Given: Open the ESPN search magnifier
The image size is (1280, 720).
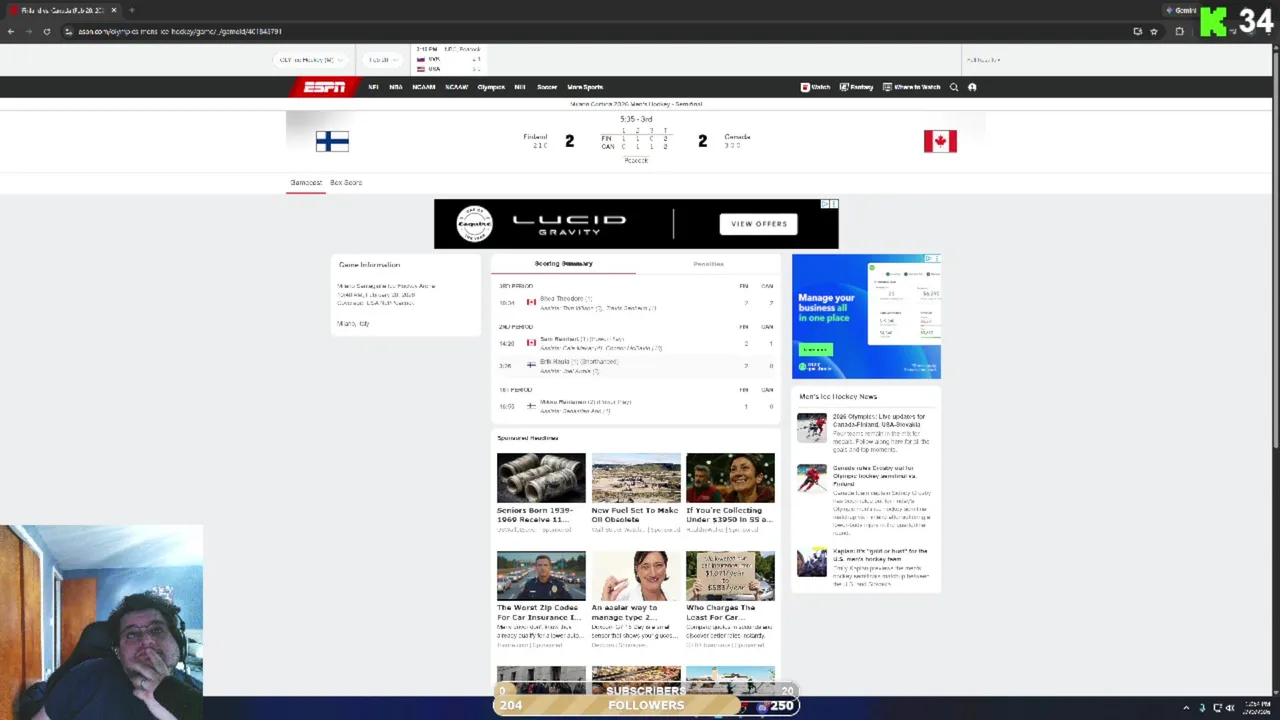Looking at the screenshot, I should click(x=954, y=87).
